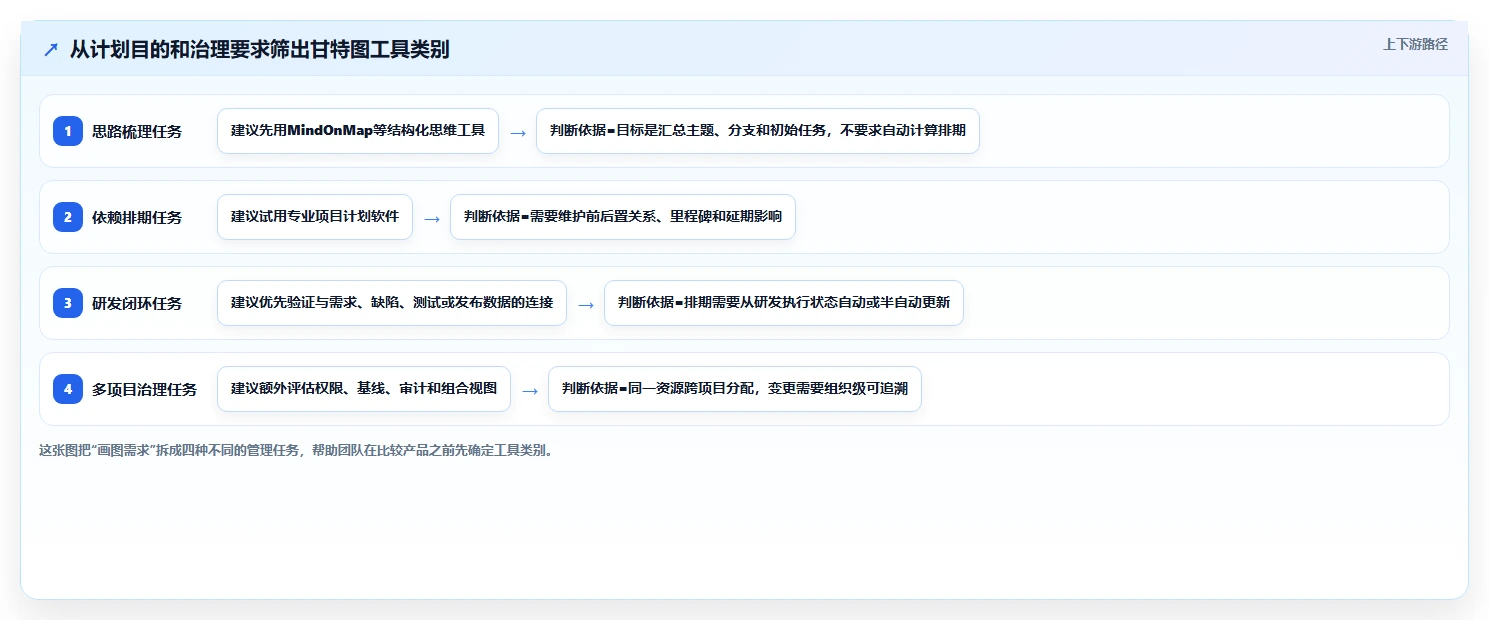Click the 判断依据=排期需要从研发执行状态 box

pos(784,303)
